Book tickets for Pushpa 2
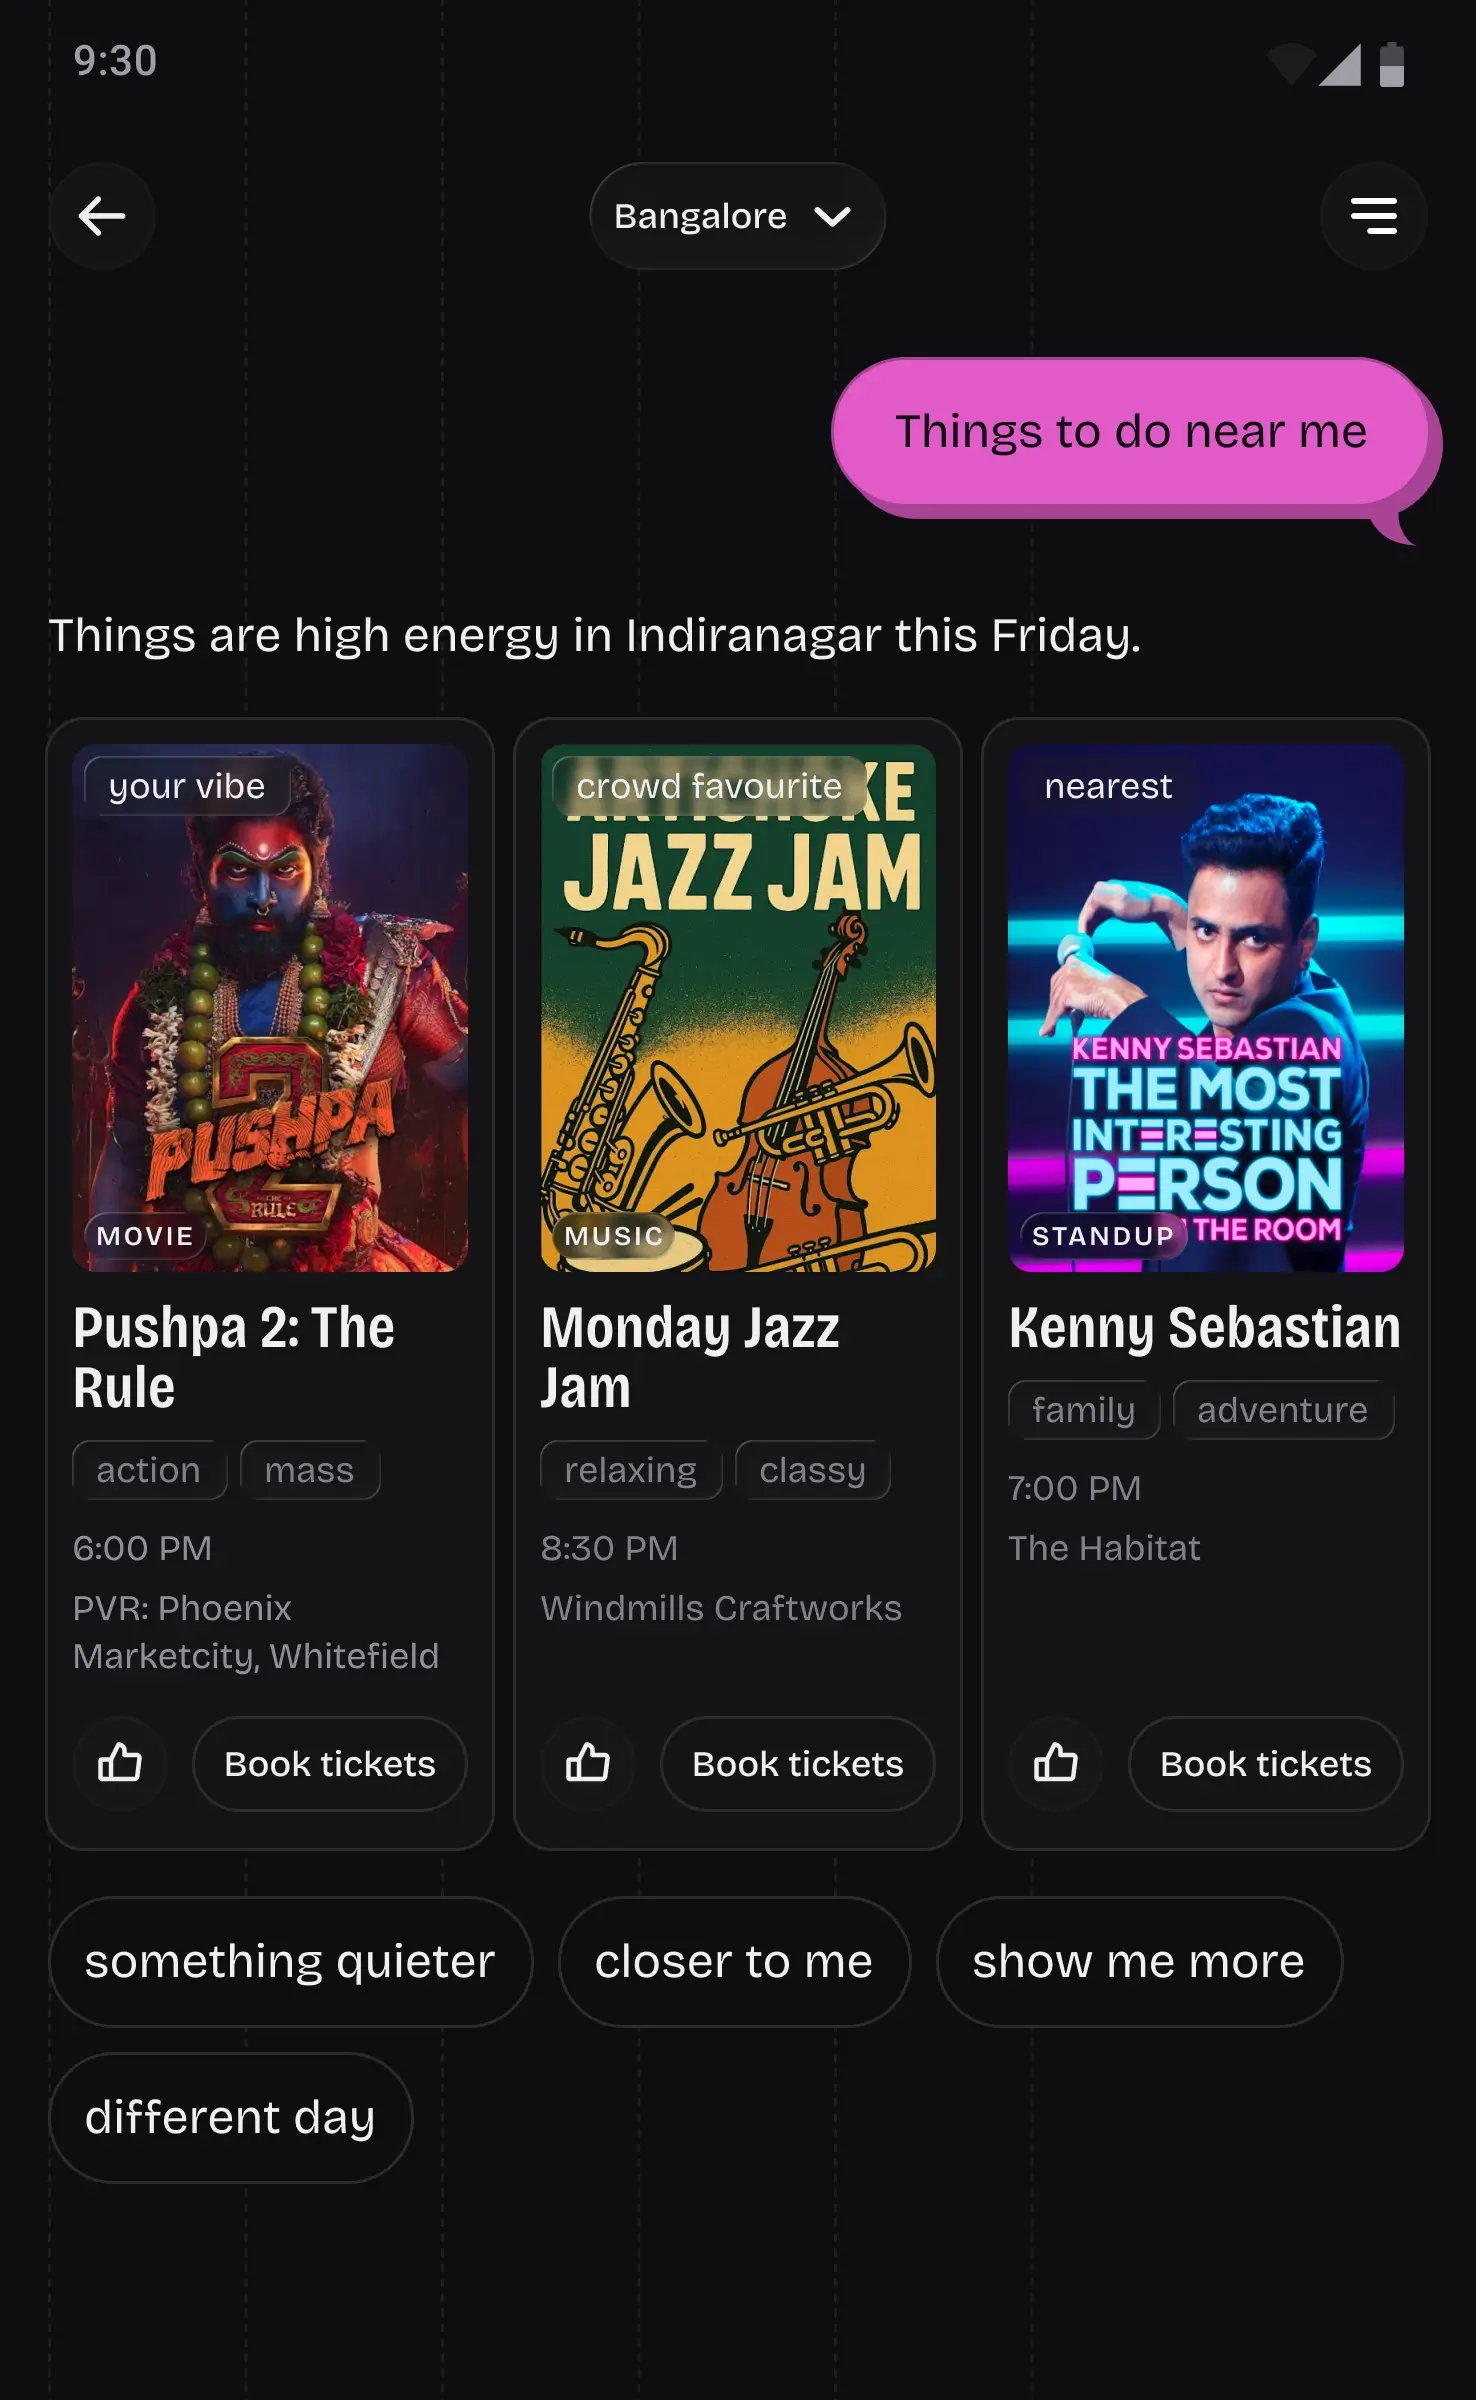 tap(330, 1763)
